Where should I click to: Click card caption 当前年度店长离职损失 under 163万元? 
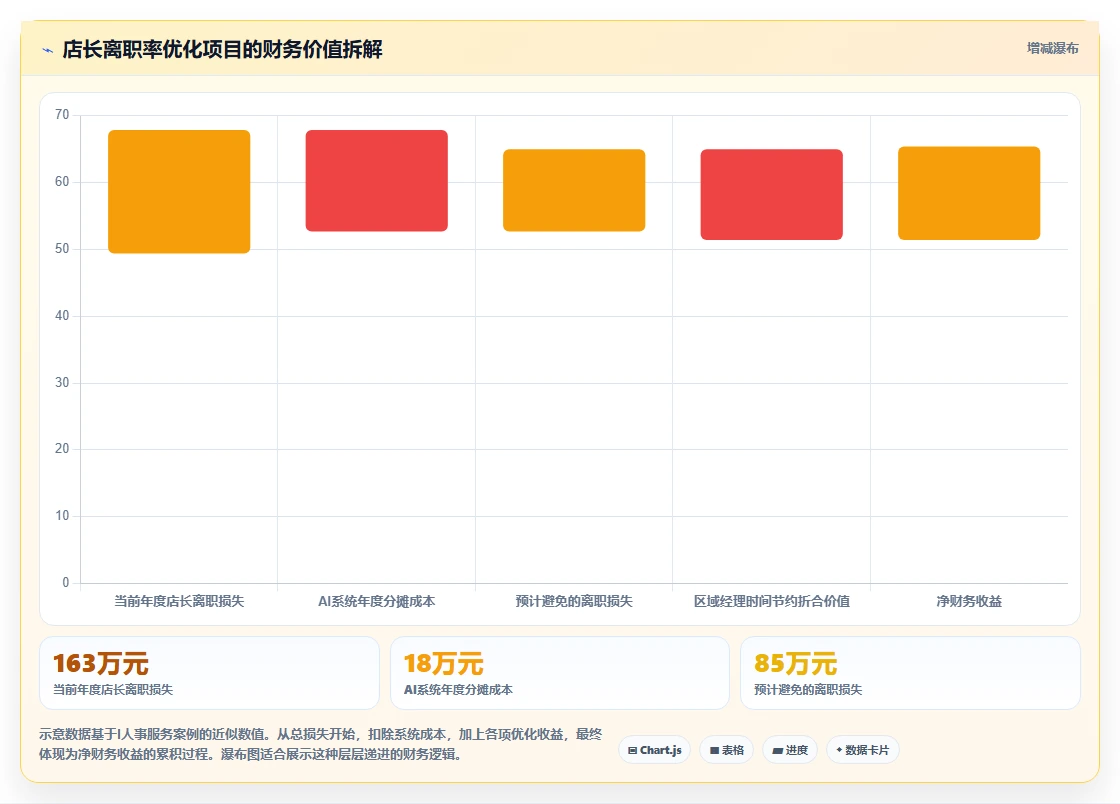coord(113,690)
